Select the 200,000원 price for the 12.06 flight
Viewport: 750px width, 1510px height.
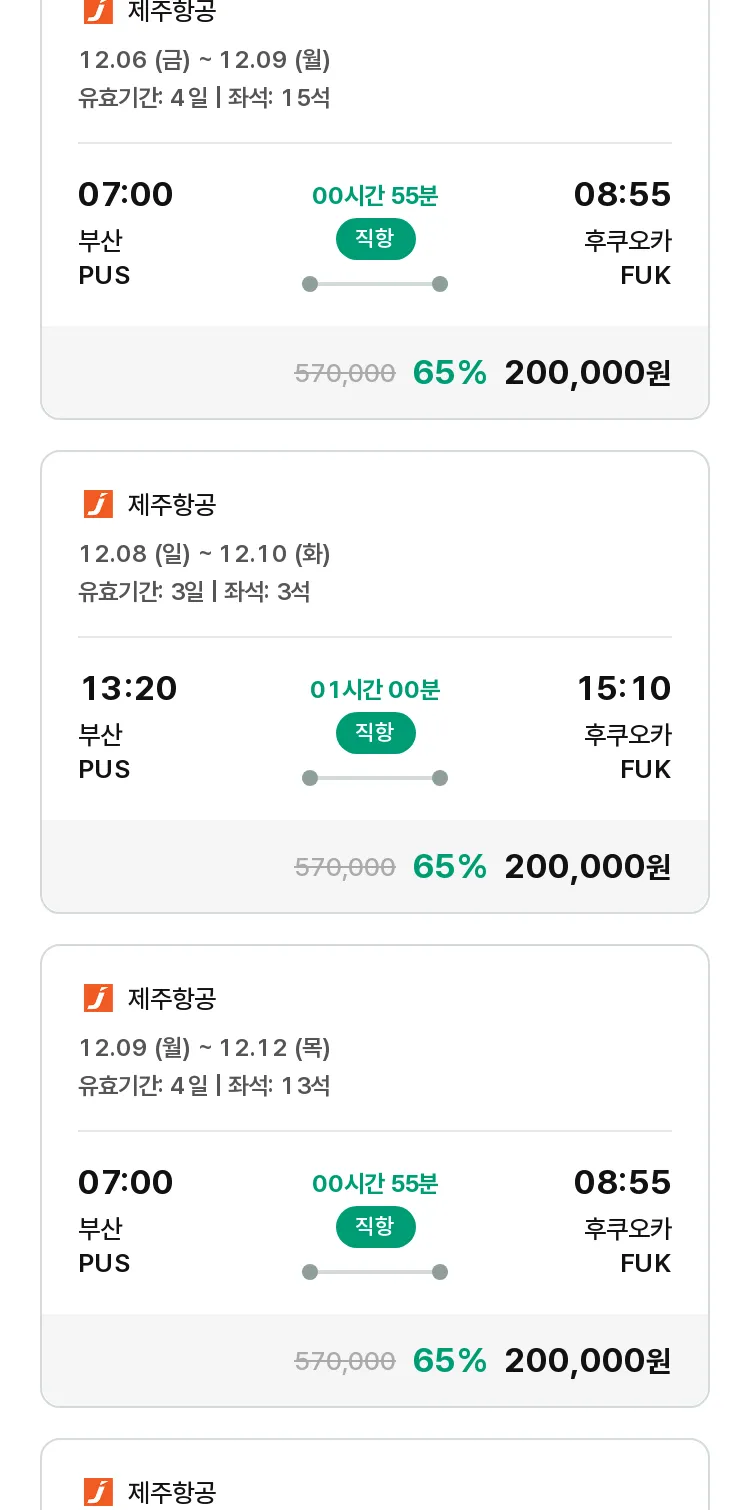tap(587, 373)
